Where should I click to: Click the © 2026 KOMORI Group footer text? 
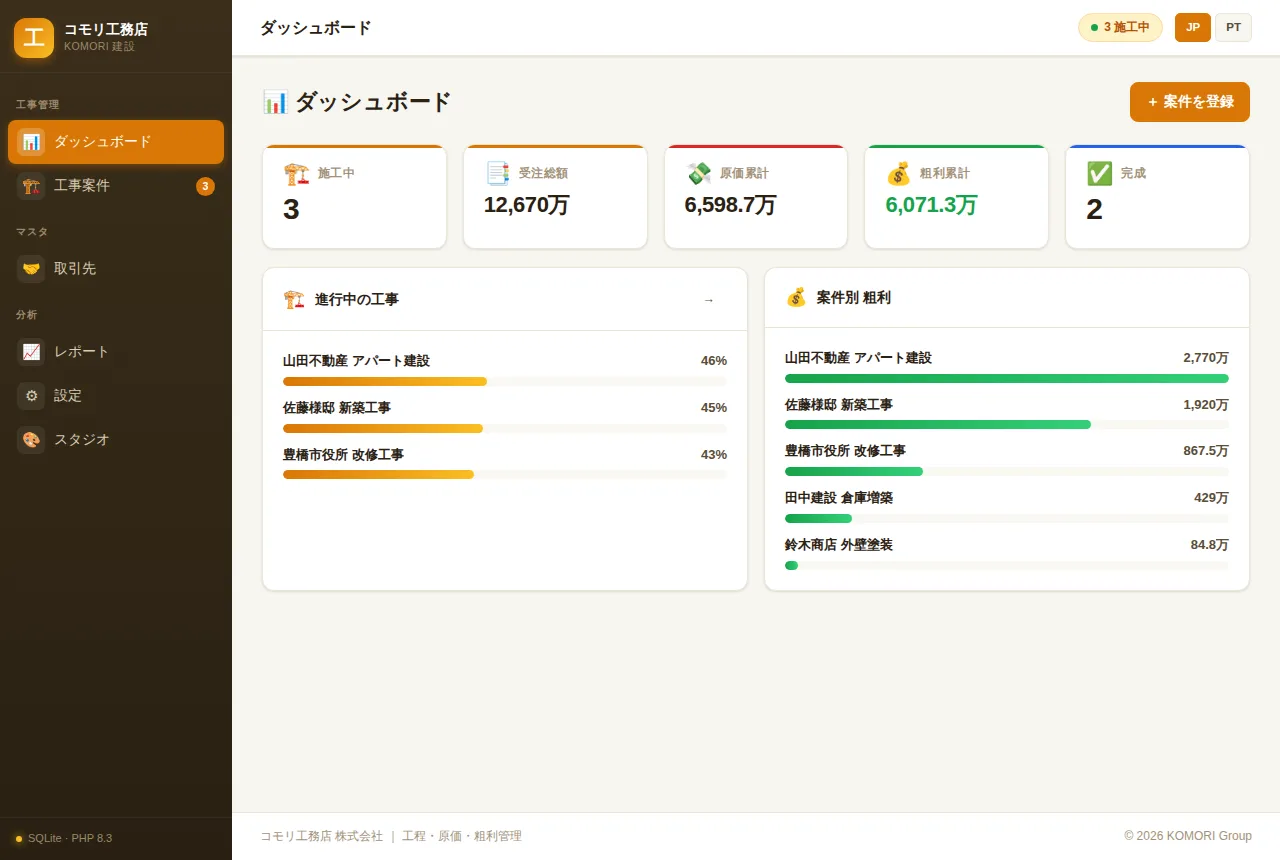click(1188, 836)
